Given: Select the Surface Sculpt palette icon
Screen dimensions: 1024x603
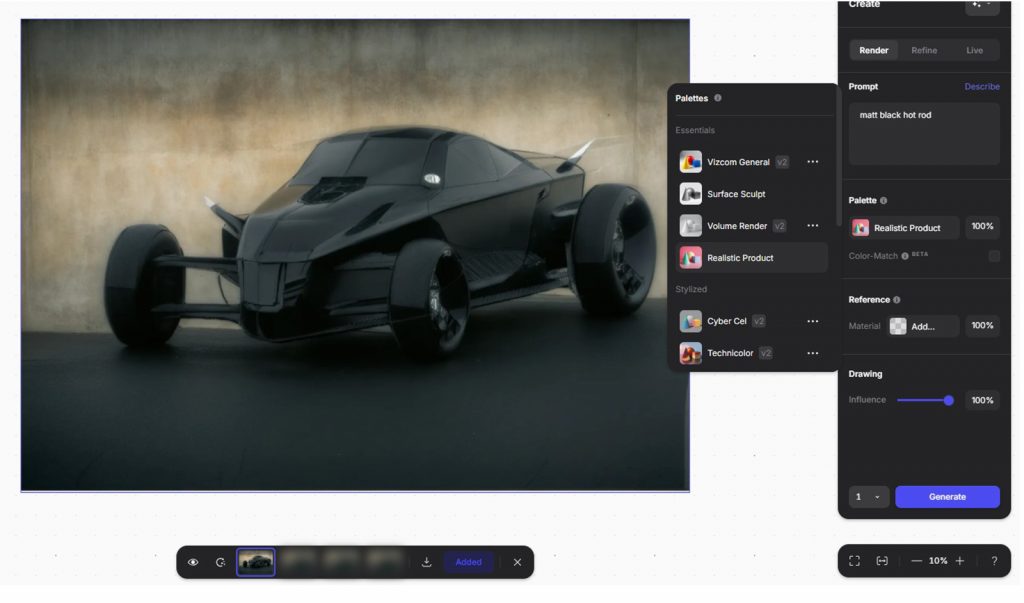Looking at the screenshot, I should 691,193.
